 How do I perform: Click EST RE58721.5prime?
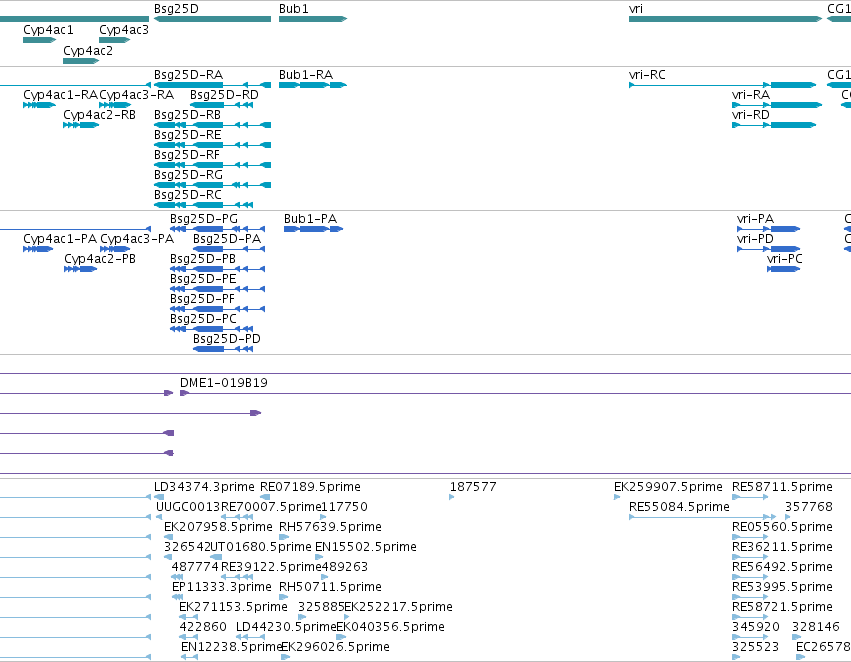(x=750, y=617)
